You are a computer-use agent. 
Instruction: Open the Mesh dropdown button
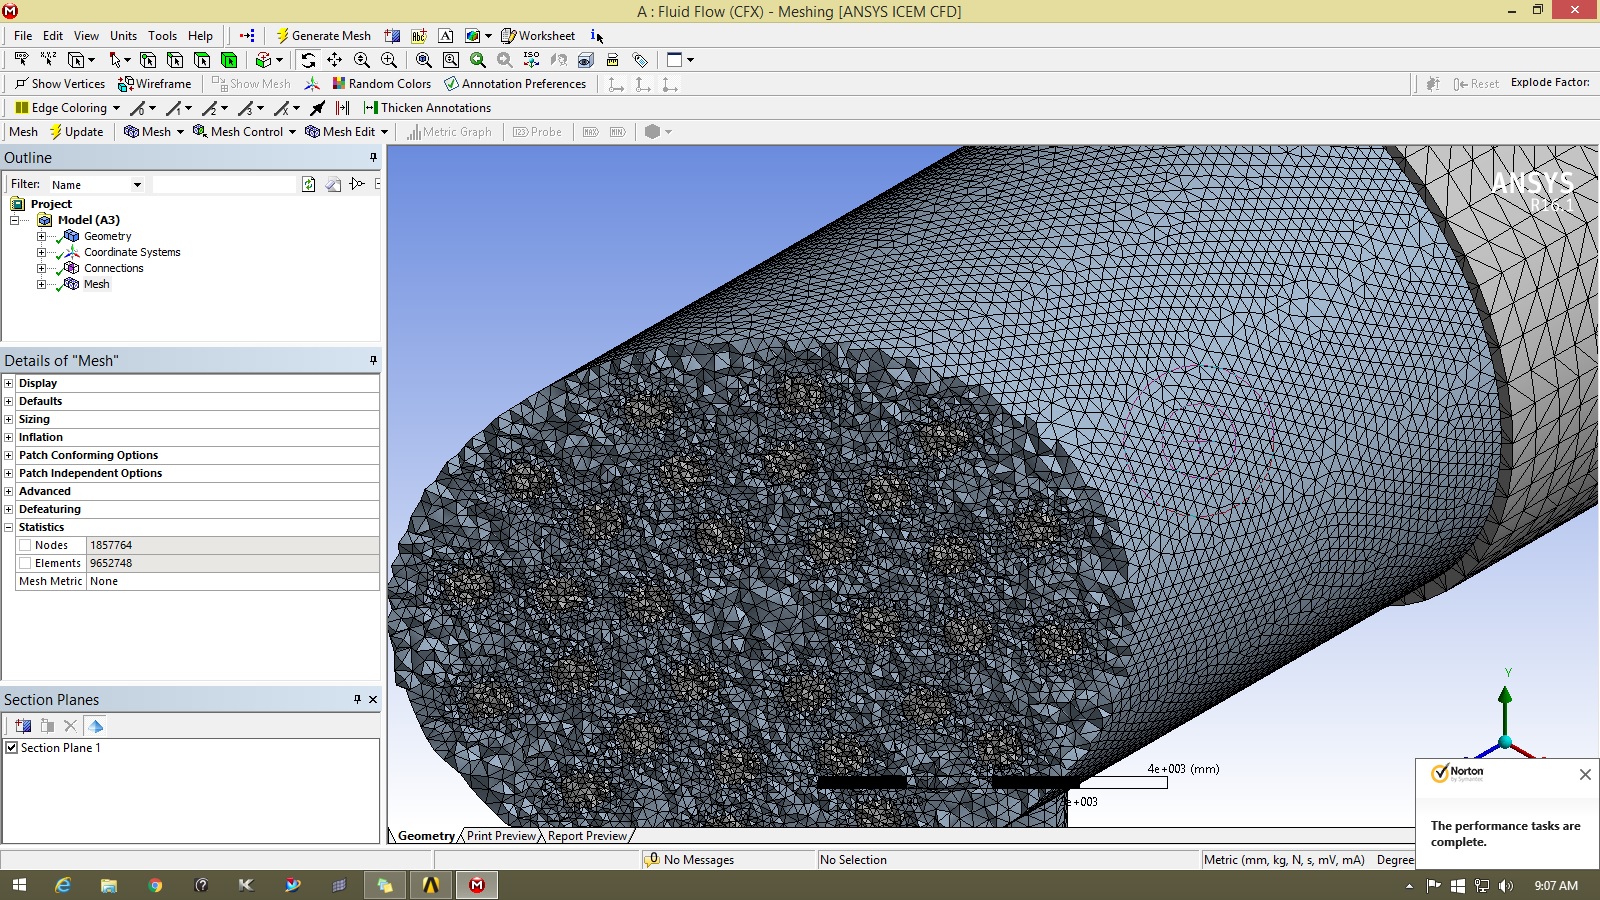(x=154, y=132)
